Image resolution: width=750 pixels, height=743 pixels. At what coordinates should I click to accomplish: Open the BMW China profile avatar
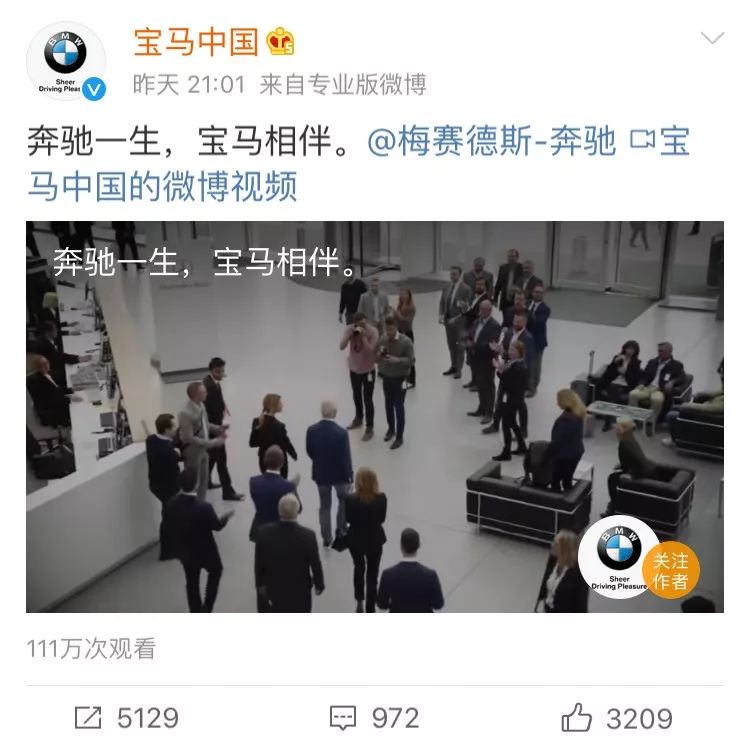[66, 61]
